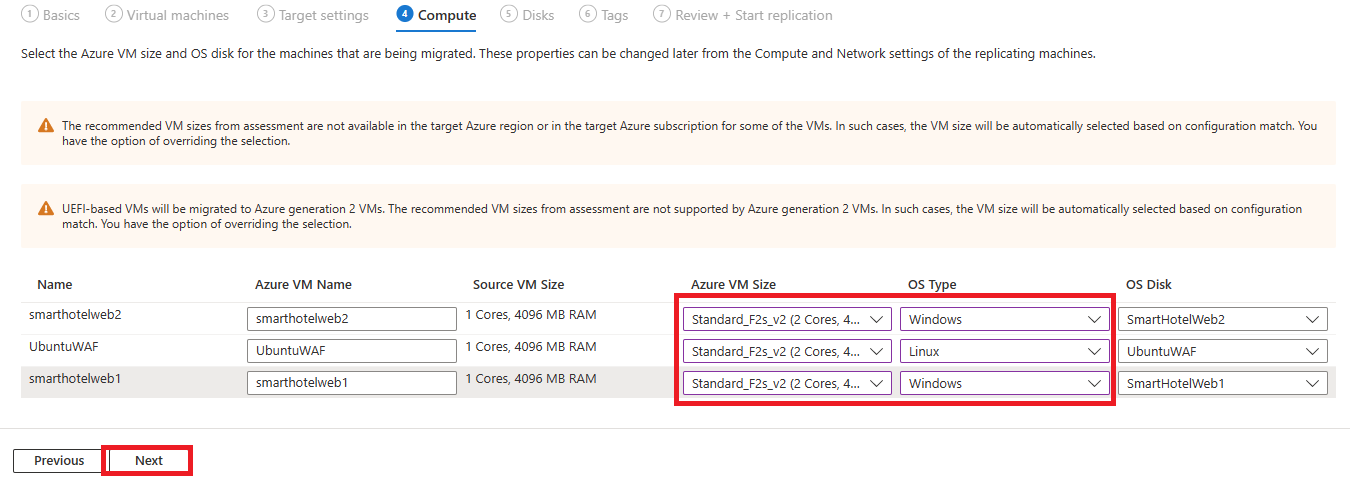Viewport: 1350px width, 481px height.
Task: Switch to the Virtual machines tab
Action: [167, 15]
